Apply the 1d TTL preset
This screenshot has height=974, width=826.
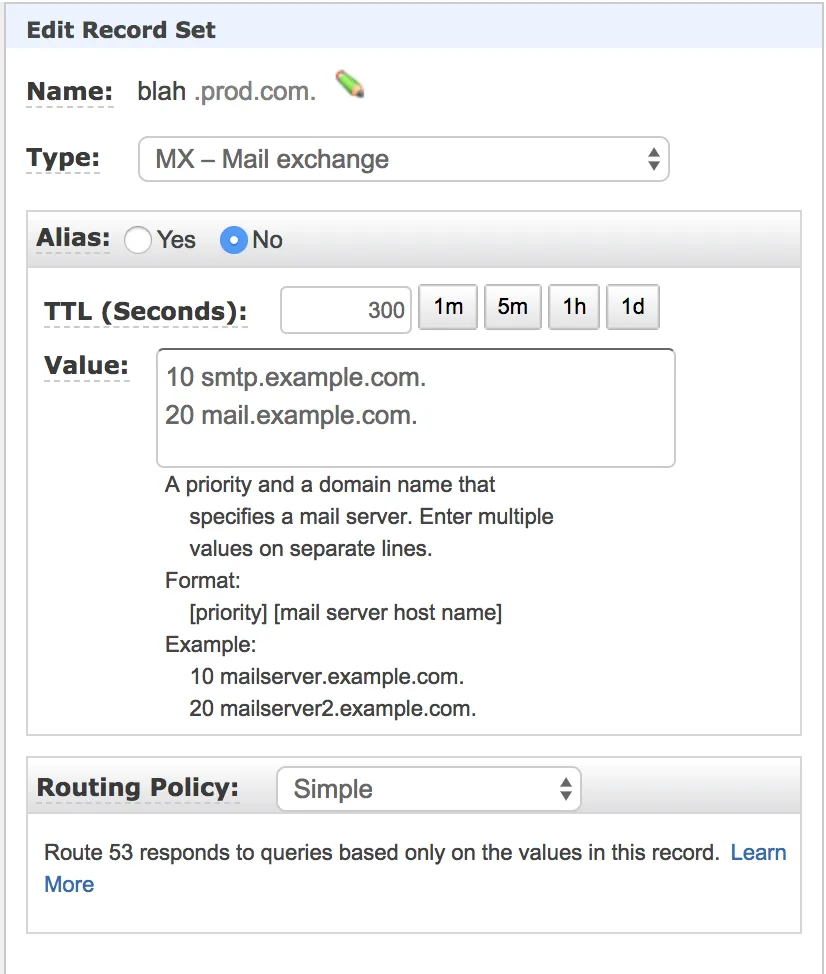coord(633,308)
